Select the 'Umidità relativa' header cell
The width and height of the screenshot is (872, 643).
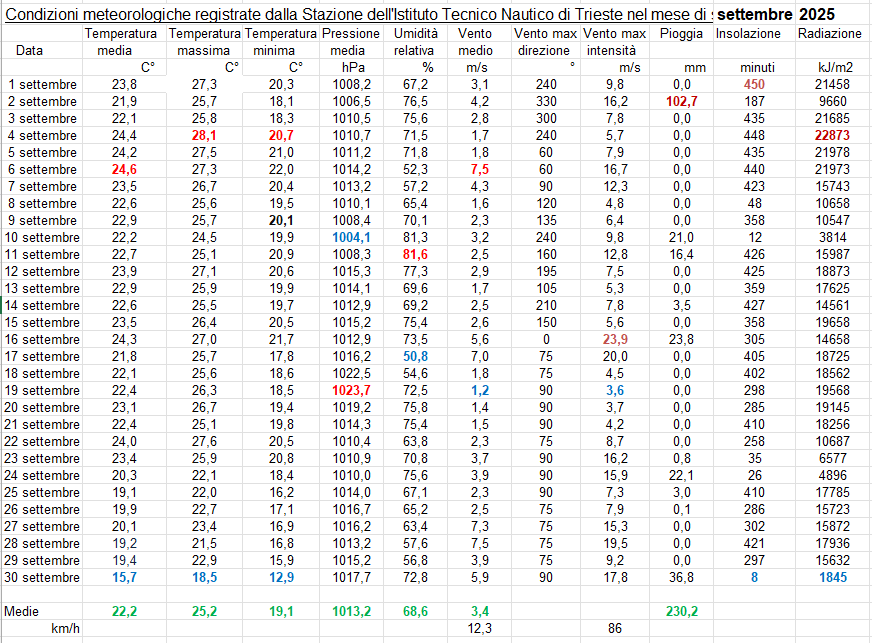[x=413, y=41]
